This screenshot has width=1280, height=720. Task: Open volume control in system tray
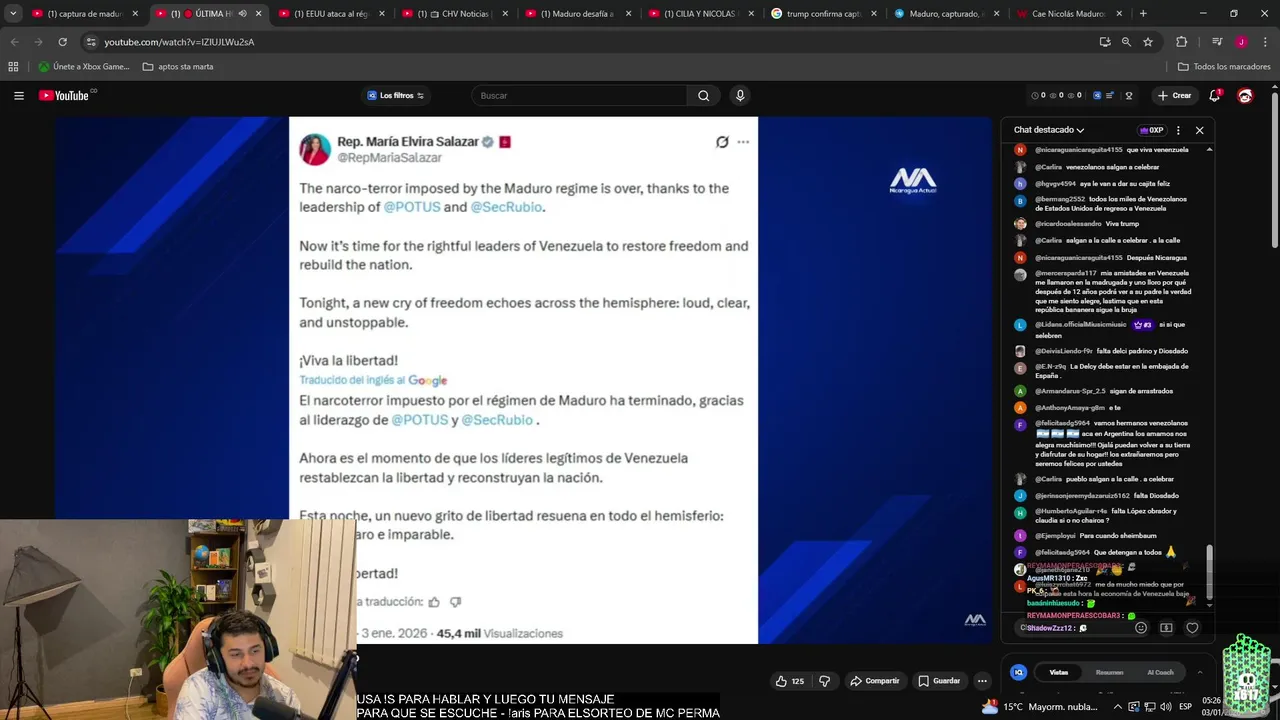point(1166,707)
